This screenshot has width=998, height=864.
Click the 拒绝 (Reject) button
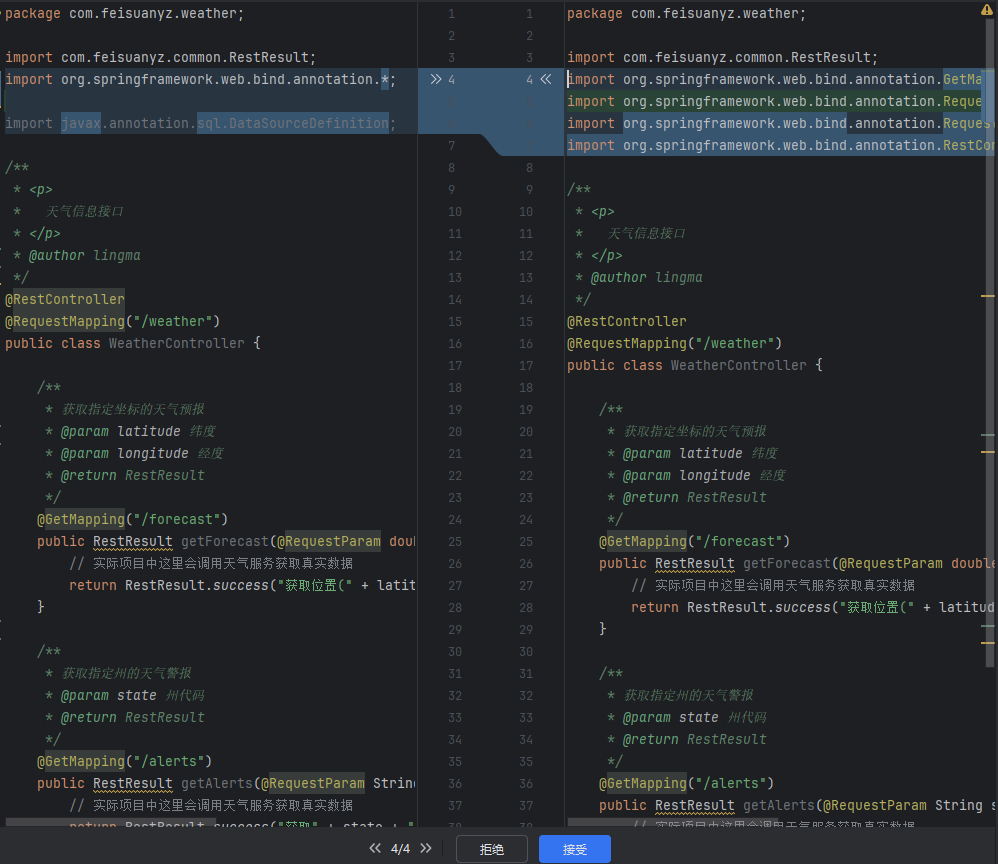click(x=491, y=849)
